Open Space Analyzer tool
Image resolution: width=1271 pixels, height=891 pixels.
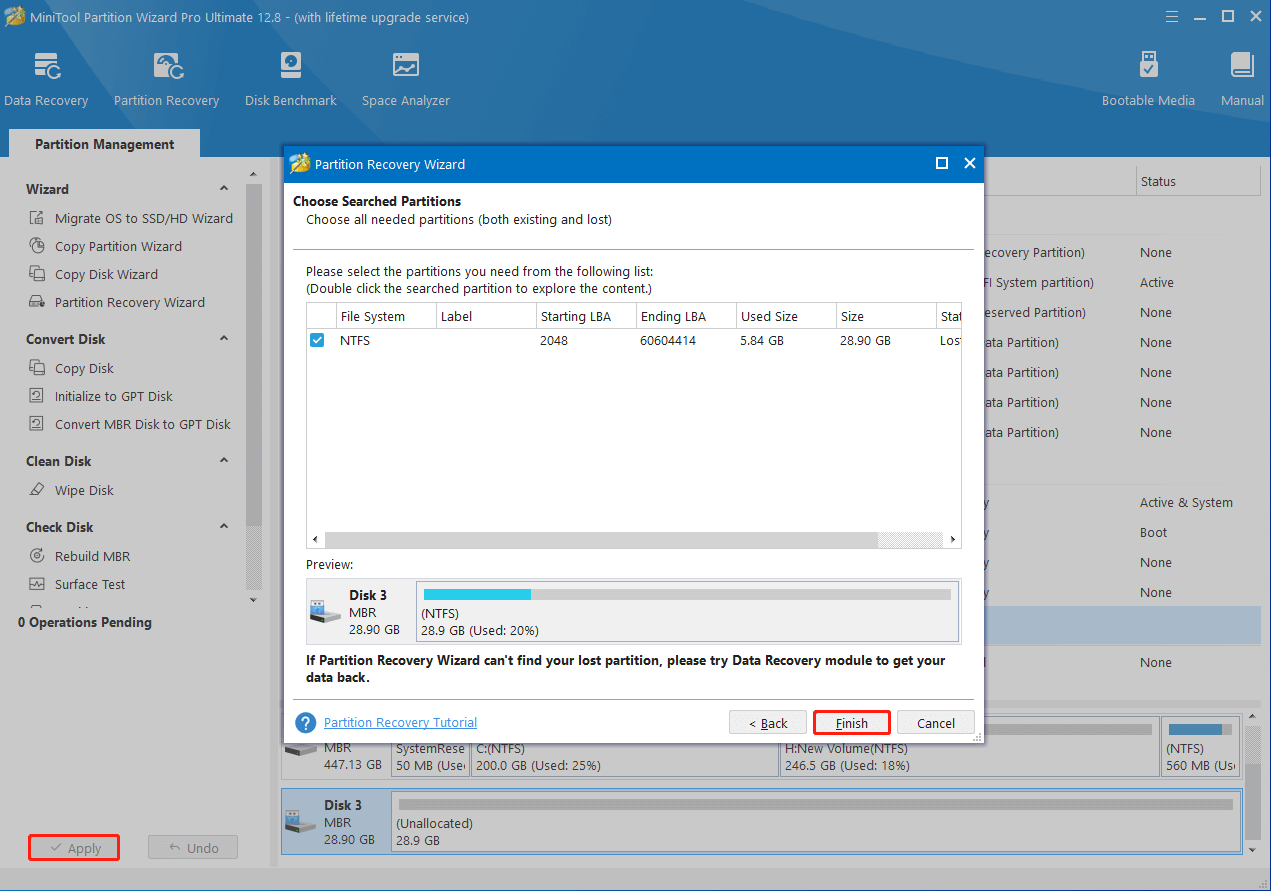click(406, 67)
